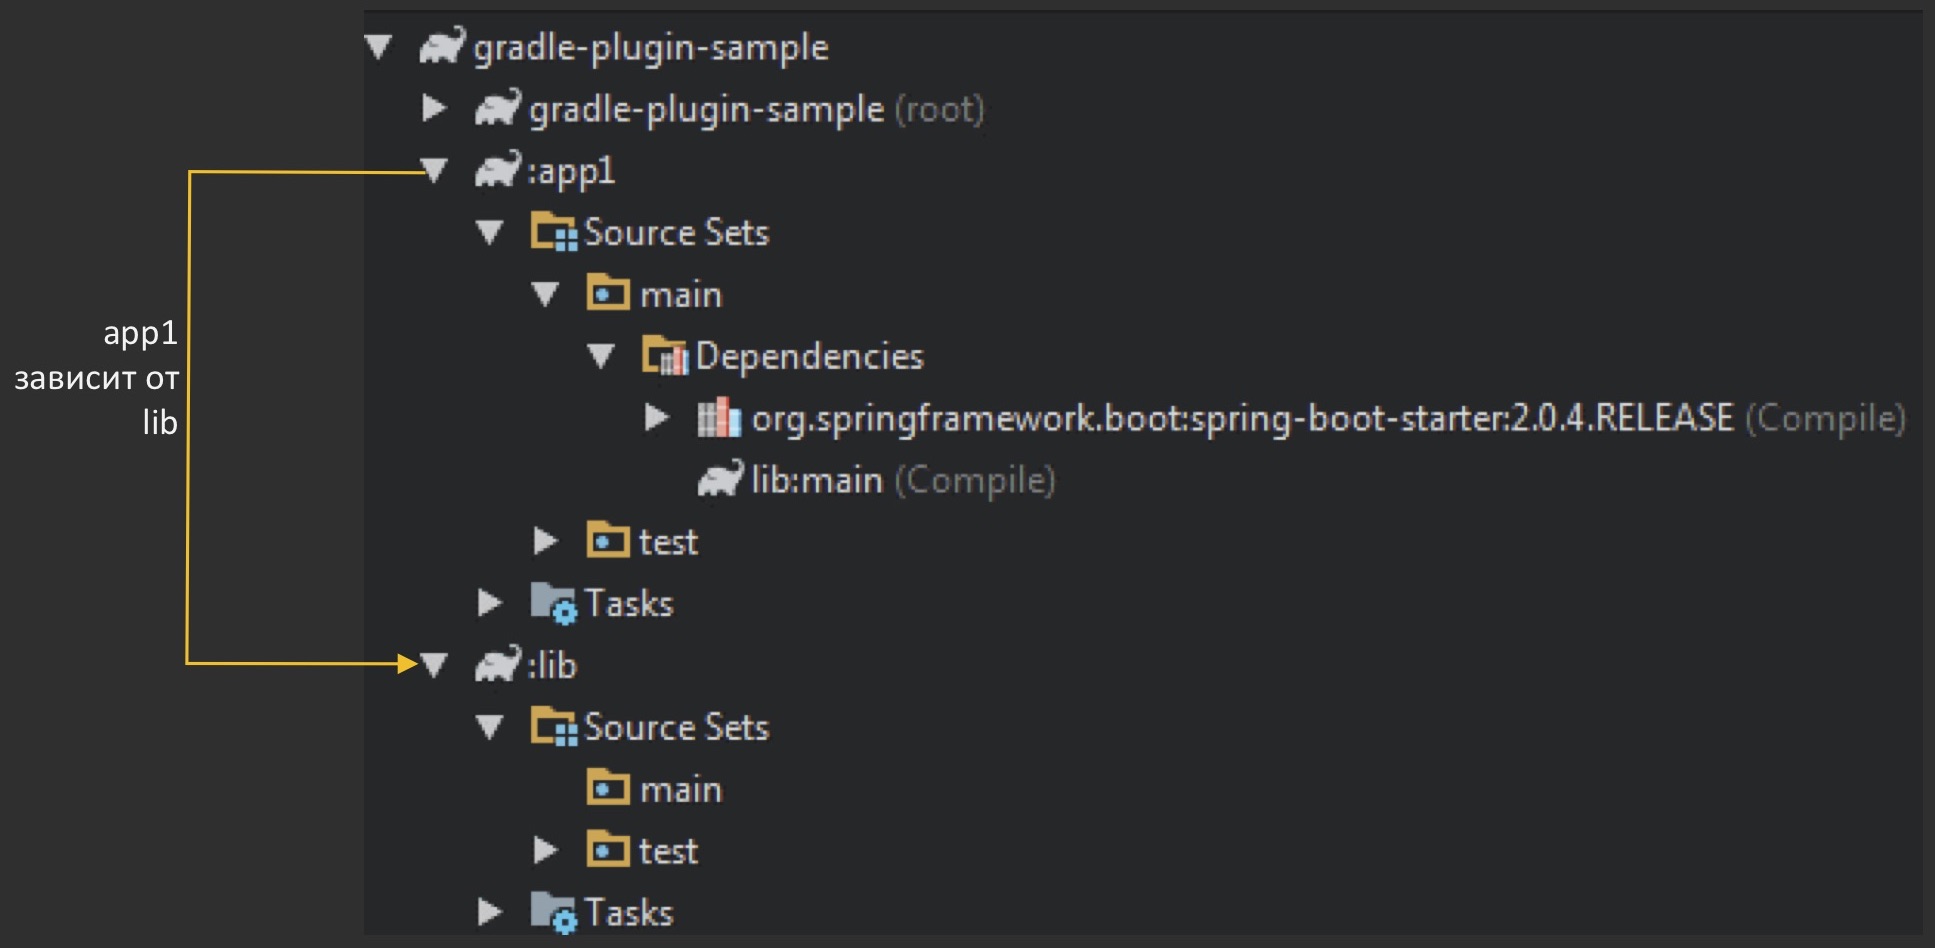
Task: Click the elephant icon beside lib:main dependency
Action: [720, 480]
